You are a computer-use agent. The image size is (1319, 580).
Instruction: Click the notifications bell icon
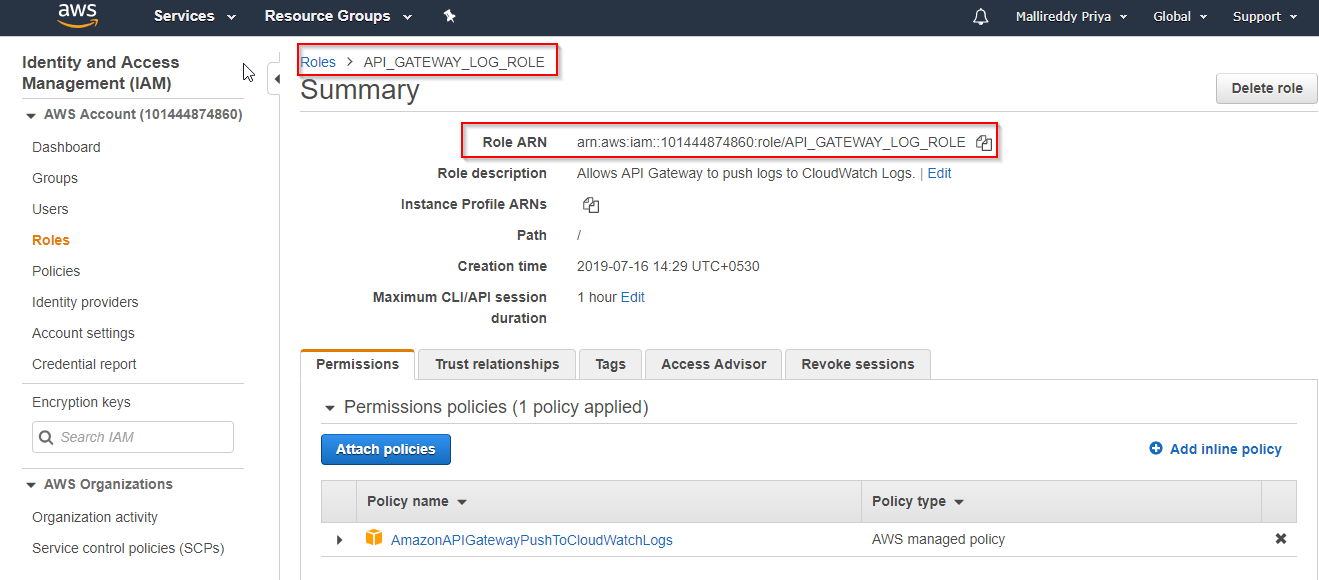coord(980,16)
